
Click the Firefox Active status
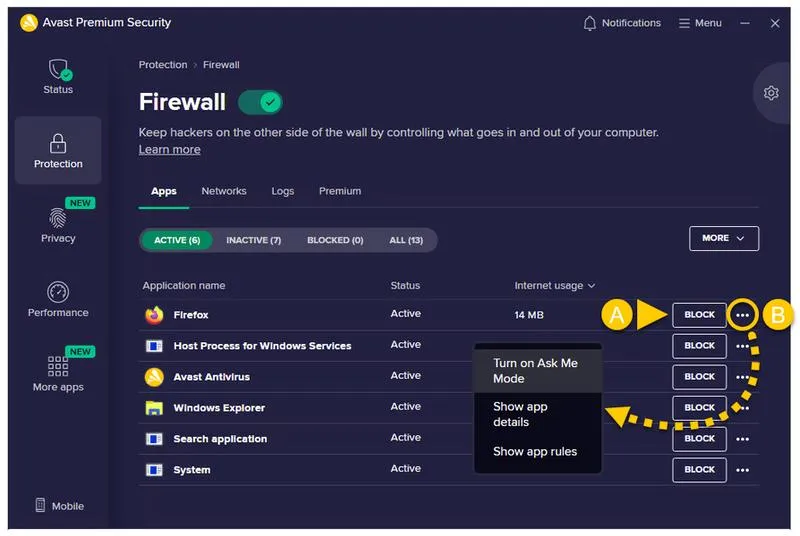(406, 314)
